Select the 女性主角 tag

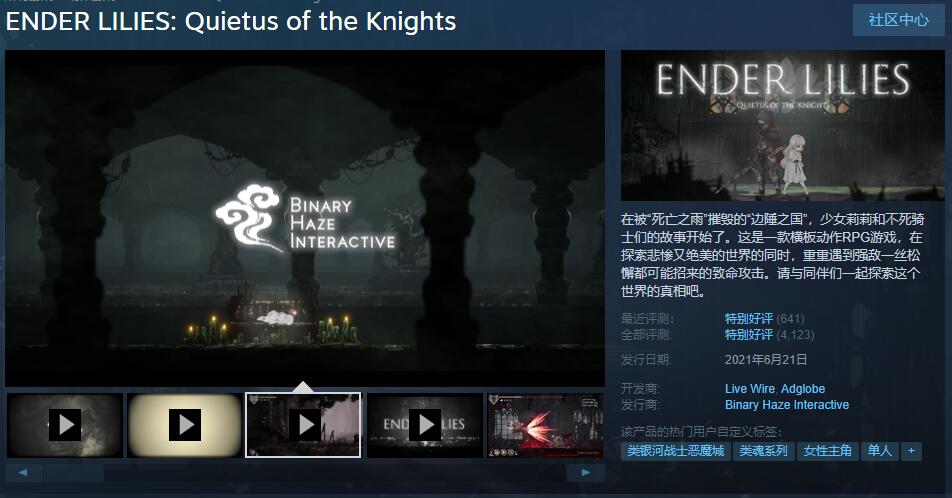[828, 451]
